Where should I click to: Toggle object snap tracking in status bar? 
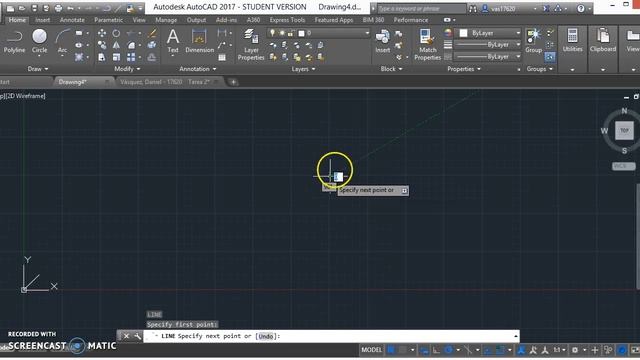point(488,350)
